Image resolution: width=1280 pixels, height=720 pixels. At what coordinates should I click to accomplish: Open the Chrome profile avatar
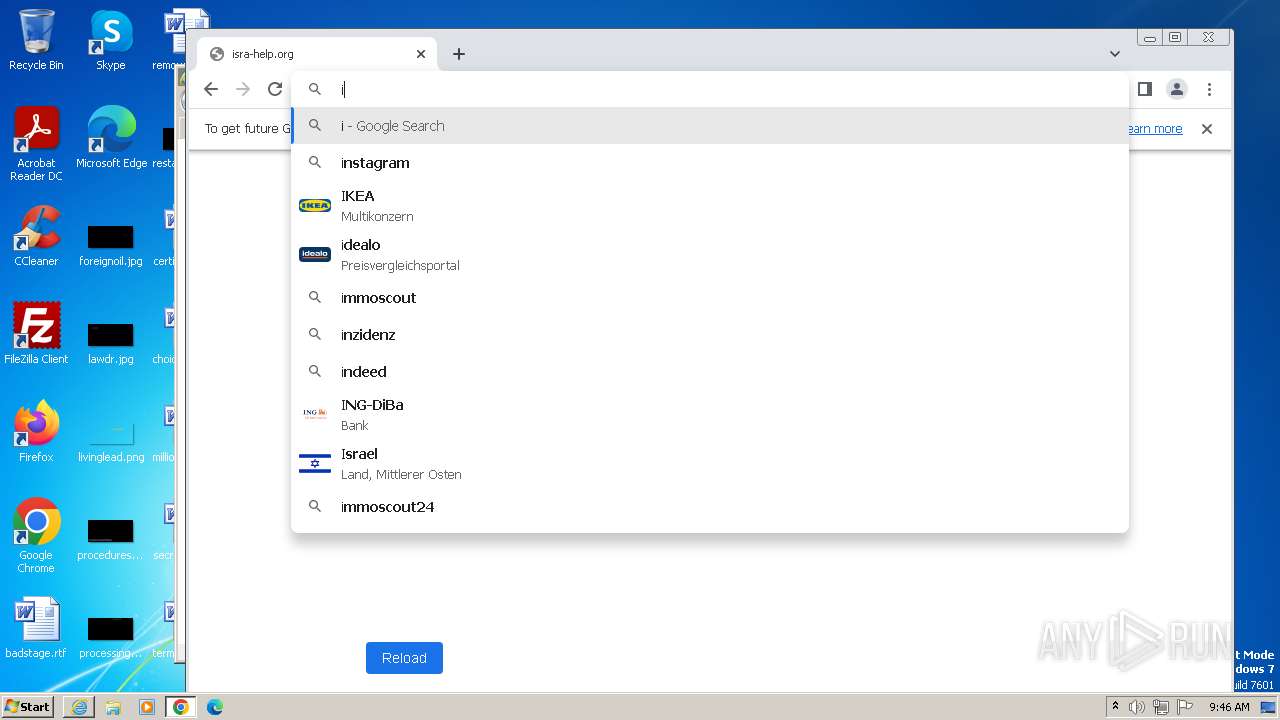pyautogui.click(x=1177, y=89)
